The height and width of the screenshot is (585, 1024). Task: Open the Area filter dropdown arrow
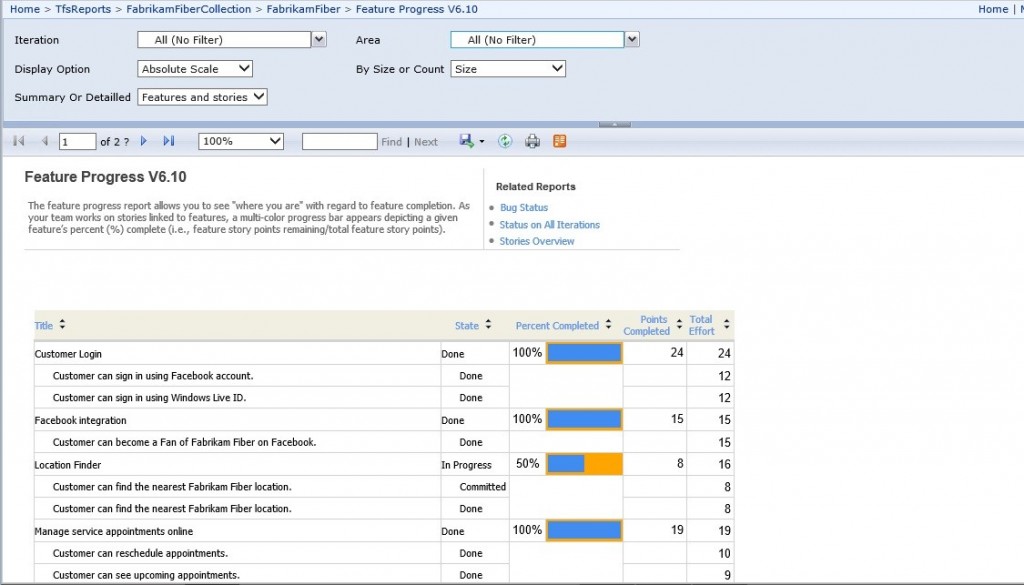click(632, 40)
